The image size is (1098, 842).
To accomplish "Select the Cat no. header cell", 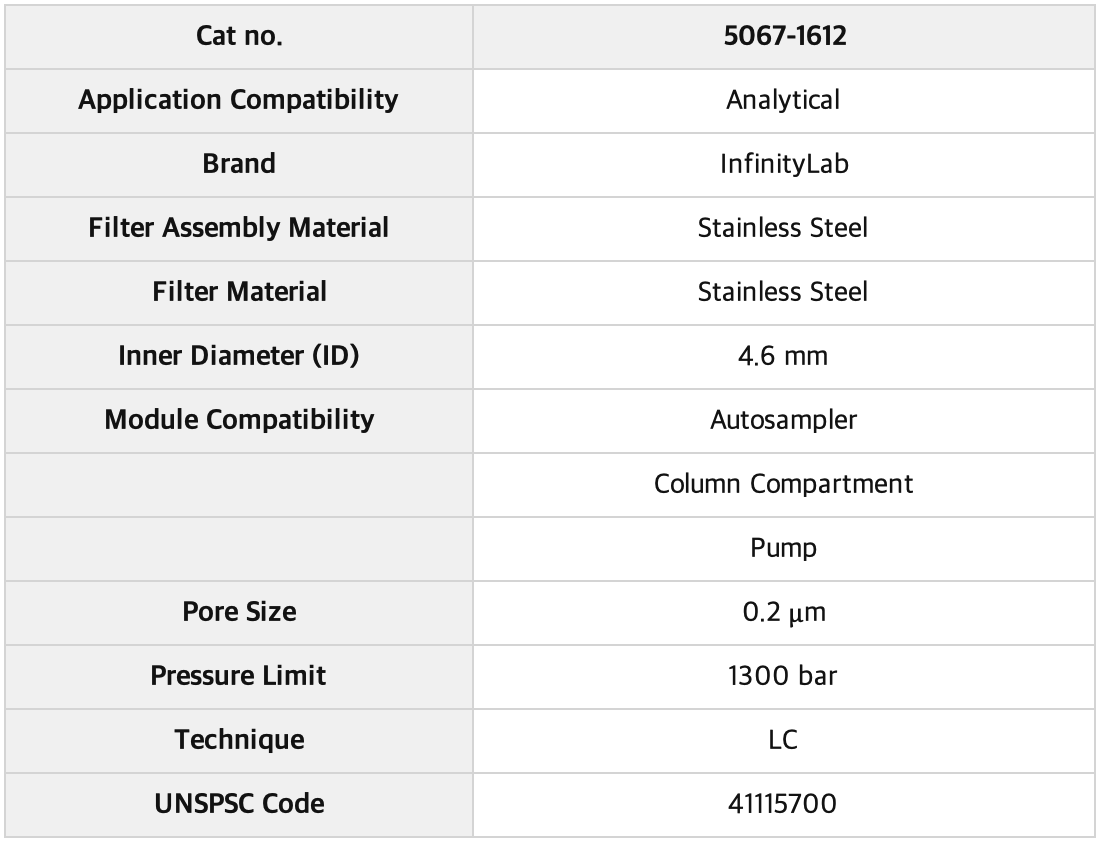I will click(x=239, y=36).
